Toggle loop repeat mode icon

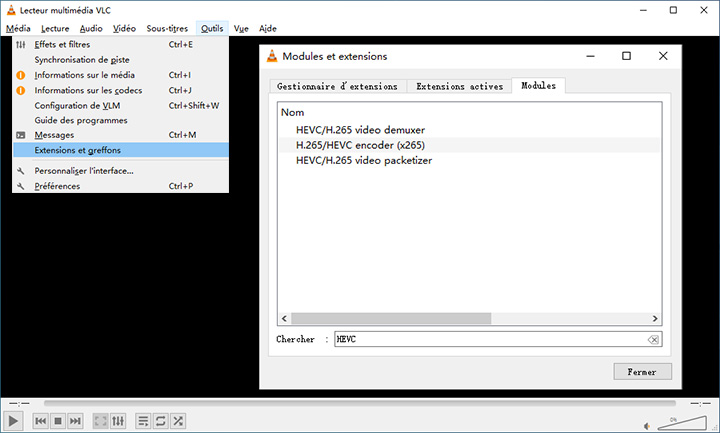(160, 421)
